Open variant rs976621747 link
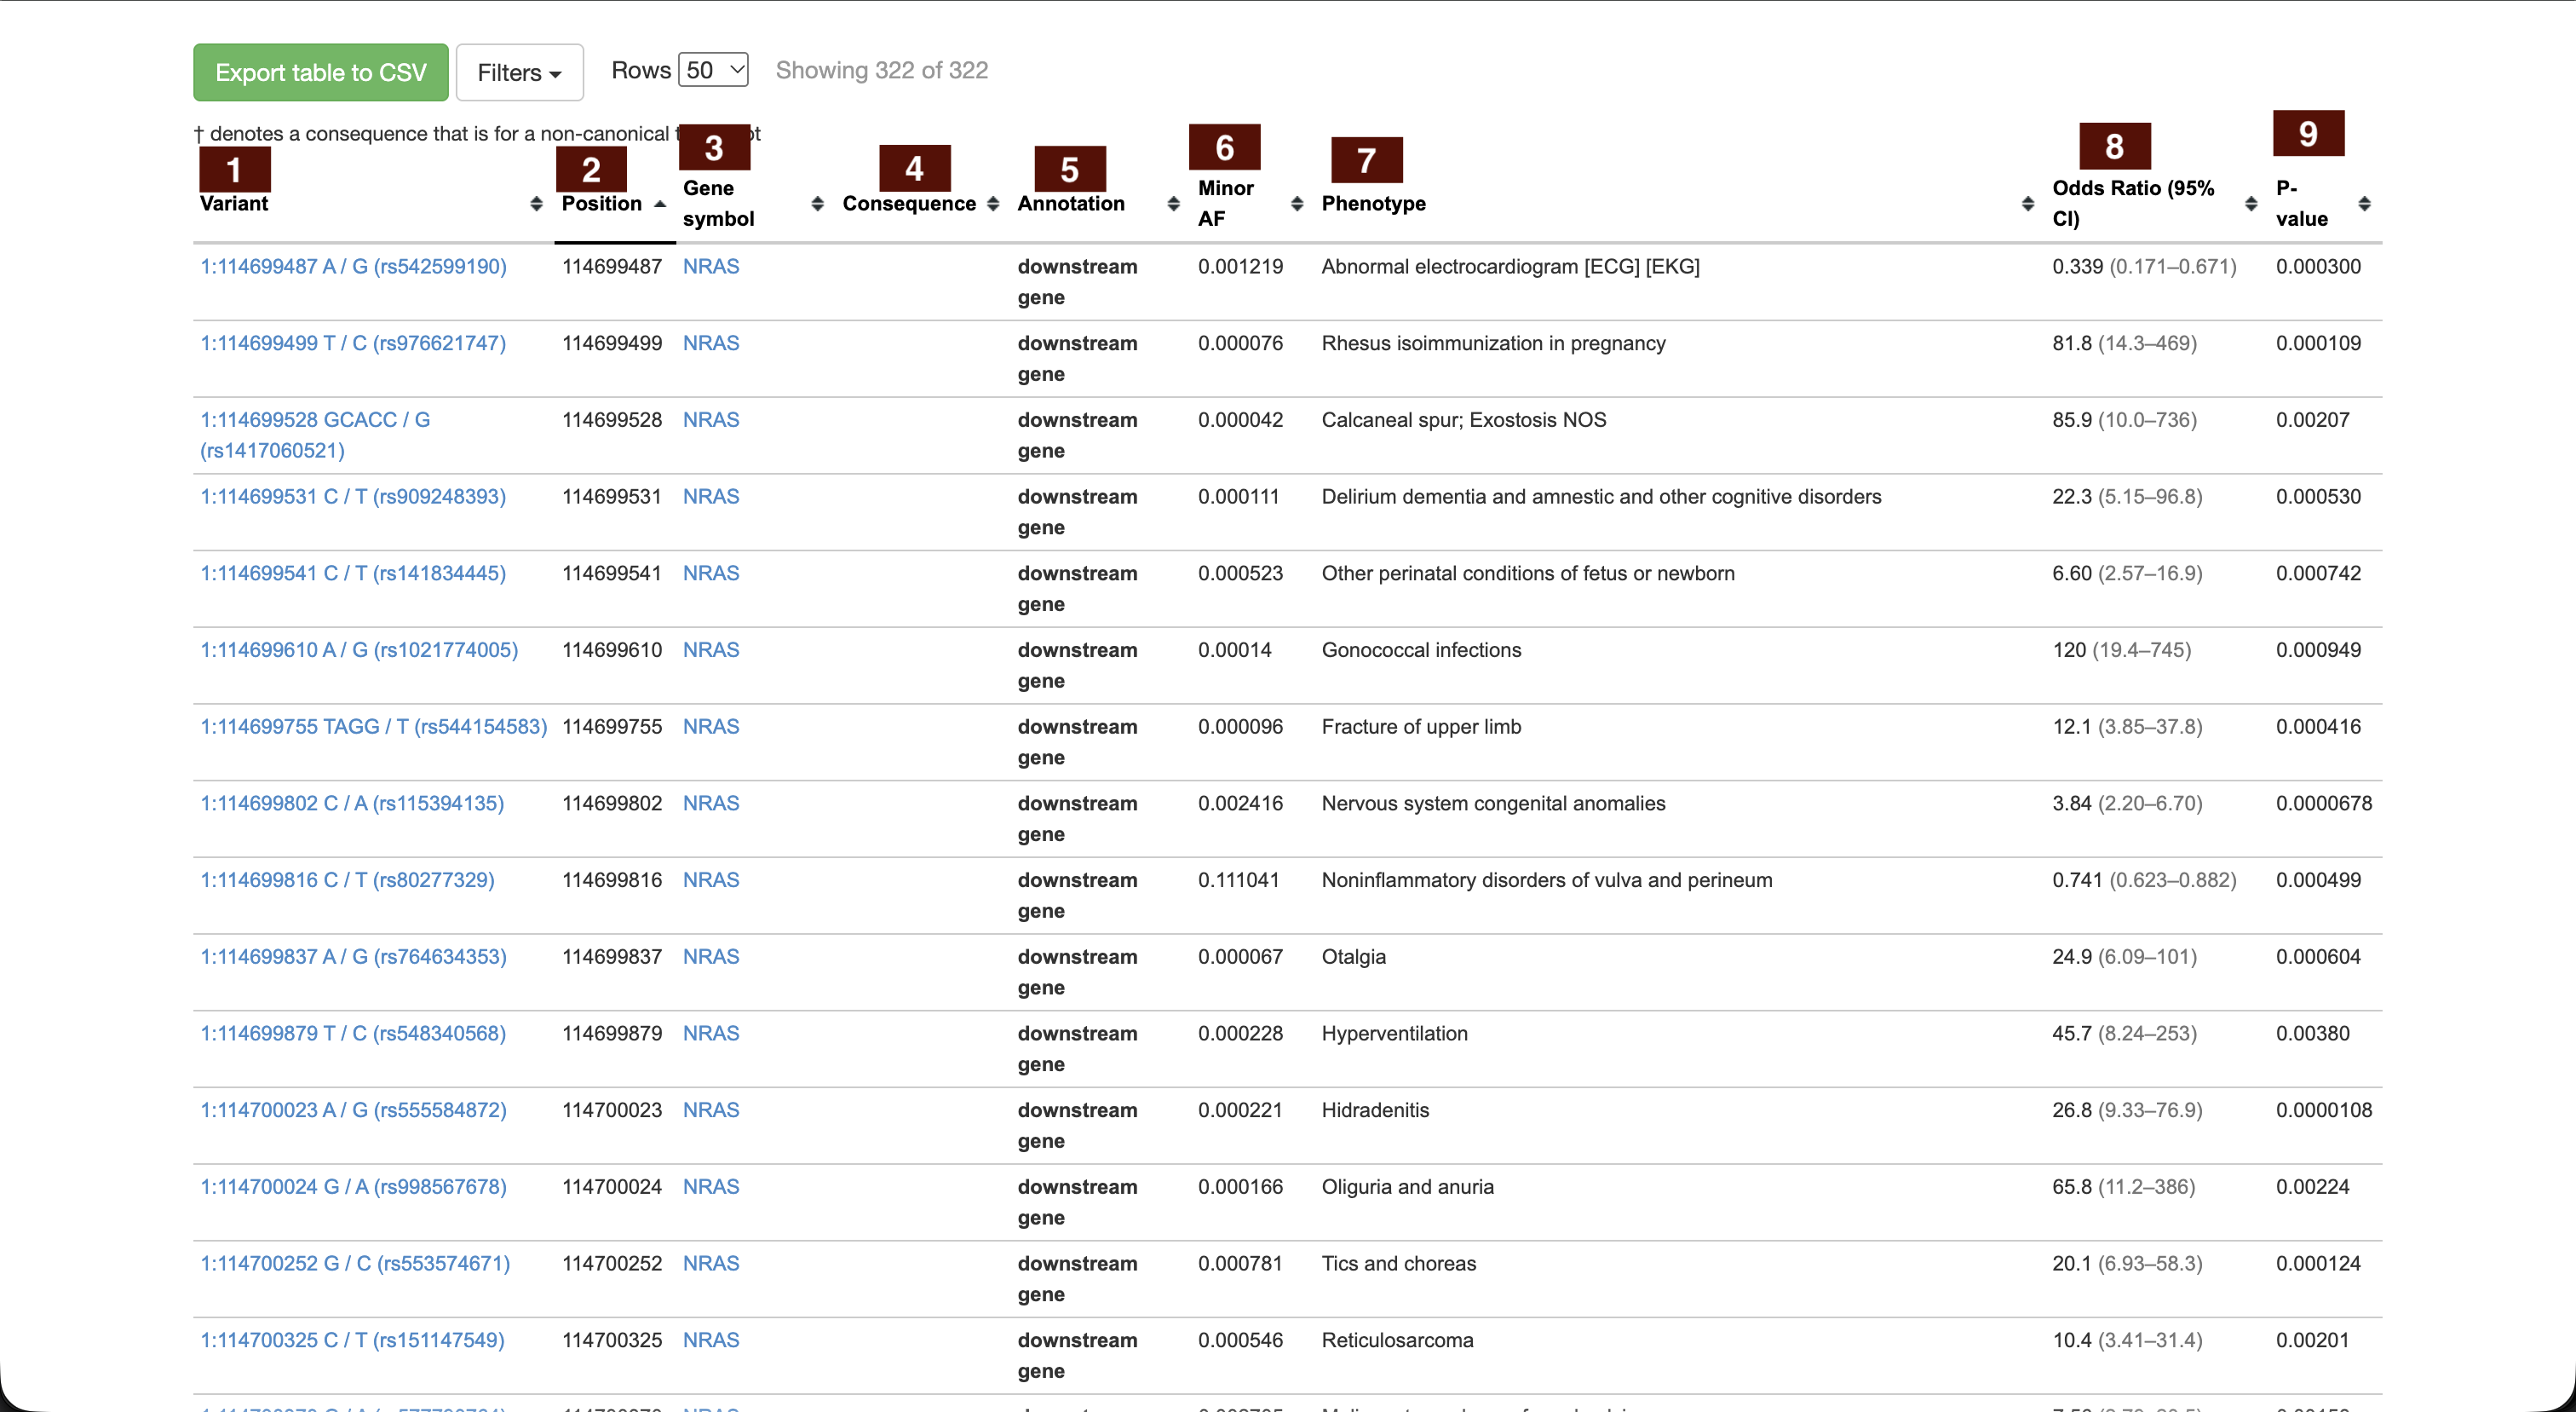The image size is (2576, 1412). [x=353, y=343]
